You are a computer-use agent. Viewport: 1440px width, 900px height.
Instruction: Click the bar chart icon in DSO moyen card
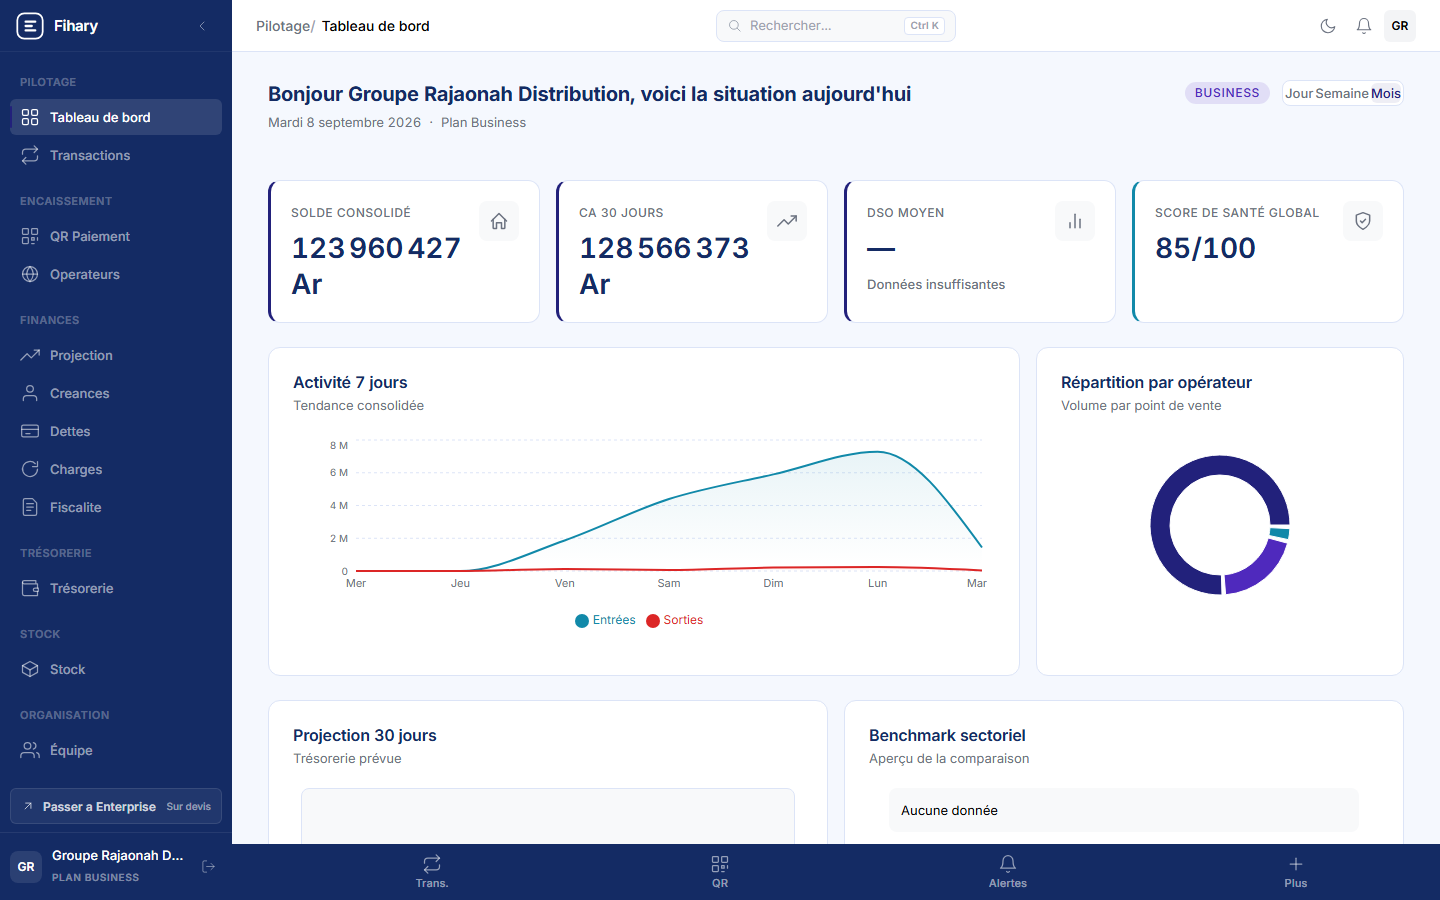[1075, 221]
